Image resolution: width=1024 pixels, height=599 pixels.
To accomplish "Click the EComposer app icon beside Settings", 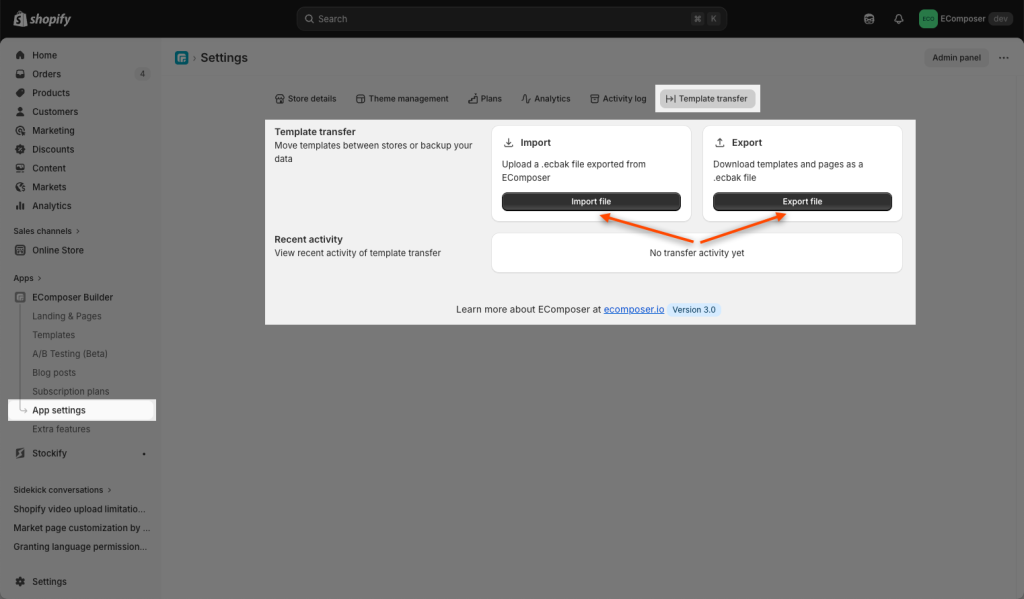I will coord(181,58).
